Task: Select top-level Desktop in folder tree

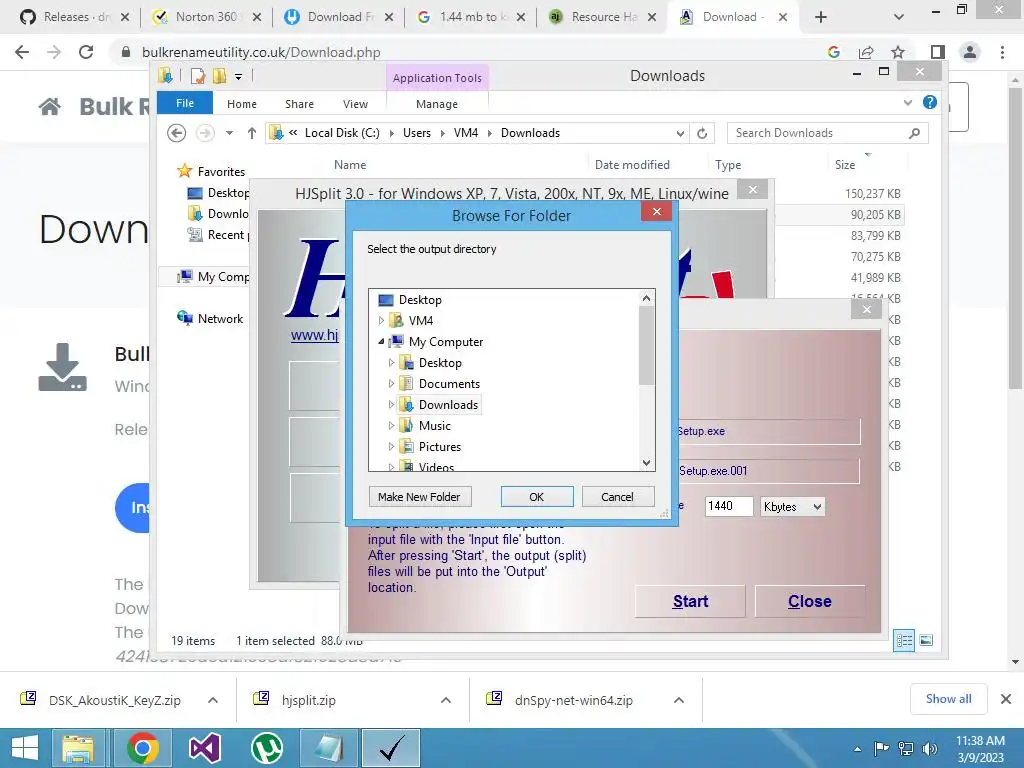Action: click(420, 300)
